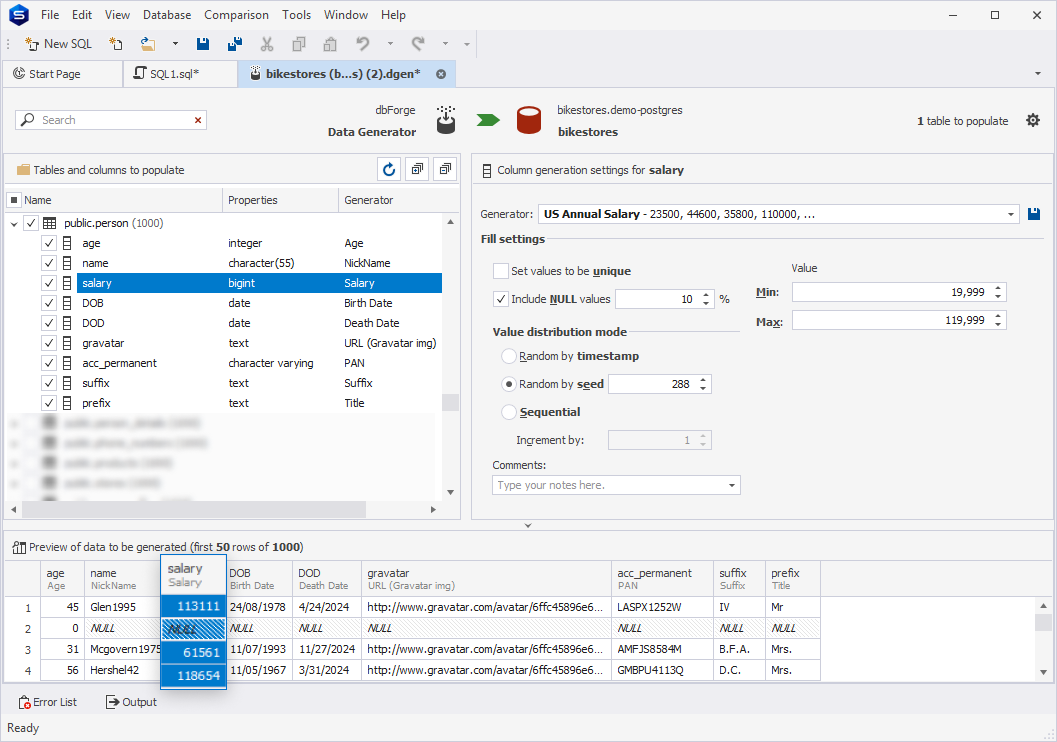Click the red bikestores database icon
Viewport: 1057px width, 742px height.
[x=528, y=120]
